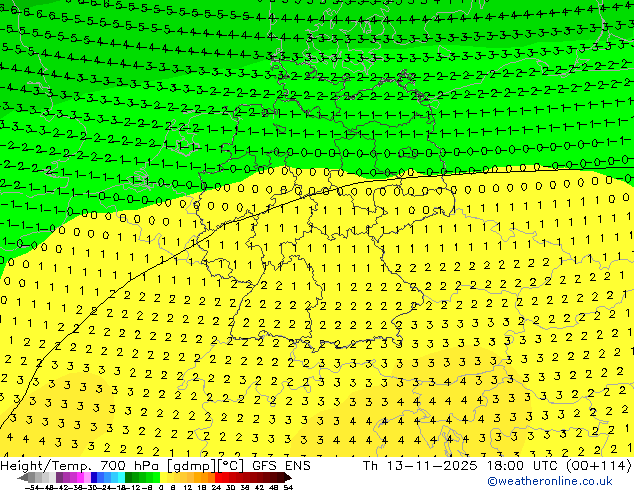Viewport: 634px width, 490px height.
Task: Click the cyan swatch in the legend
Action: [x=121, y=478]
